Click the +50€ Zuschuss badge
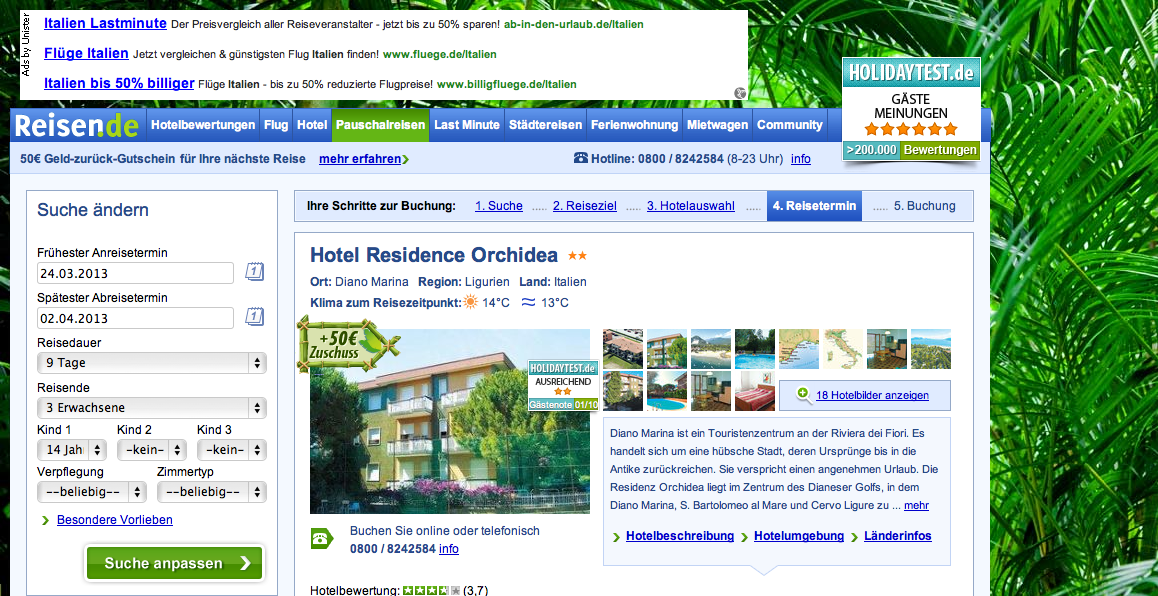This screenshot has width=1158, height=596. tap(342, 345)
